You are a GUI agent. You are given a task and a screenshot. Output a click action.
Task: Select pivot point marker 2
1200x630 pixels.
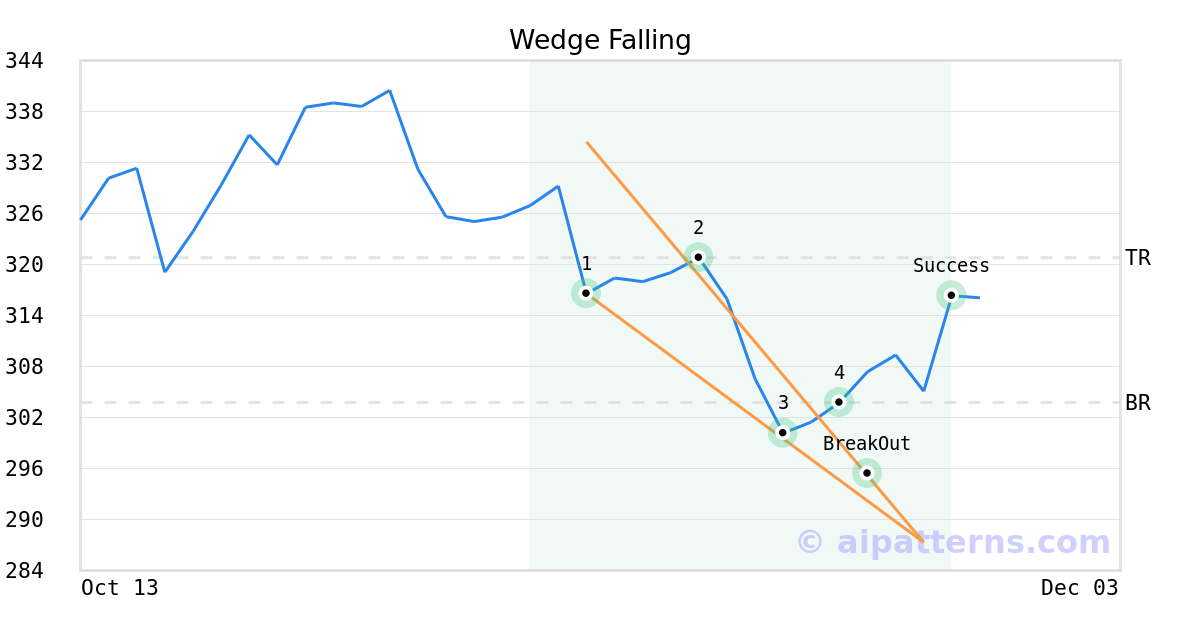click(698, 257)
